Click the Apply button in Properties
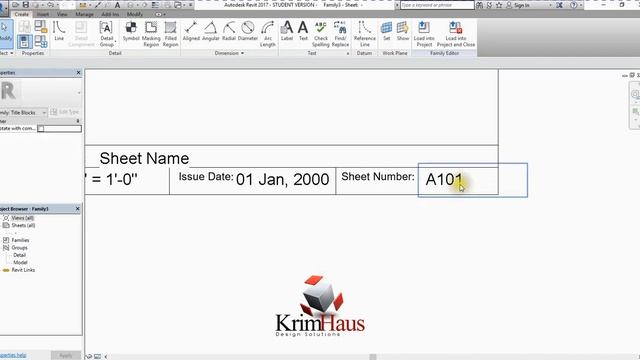The height and width of the screenshot is (360, 640). (x=65, y=356)
